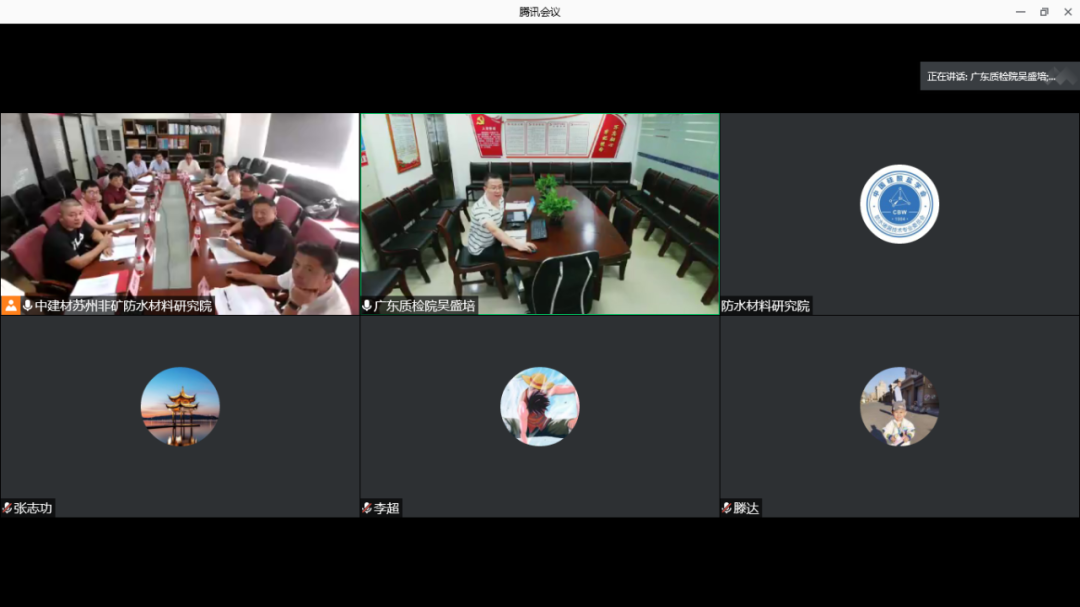Select the CBM logo avatar of 防水材料研究院
Screen dimensions: 1080x607
[899, 204]
